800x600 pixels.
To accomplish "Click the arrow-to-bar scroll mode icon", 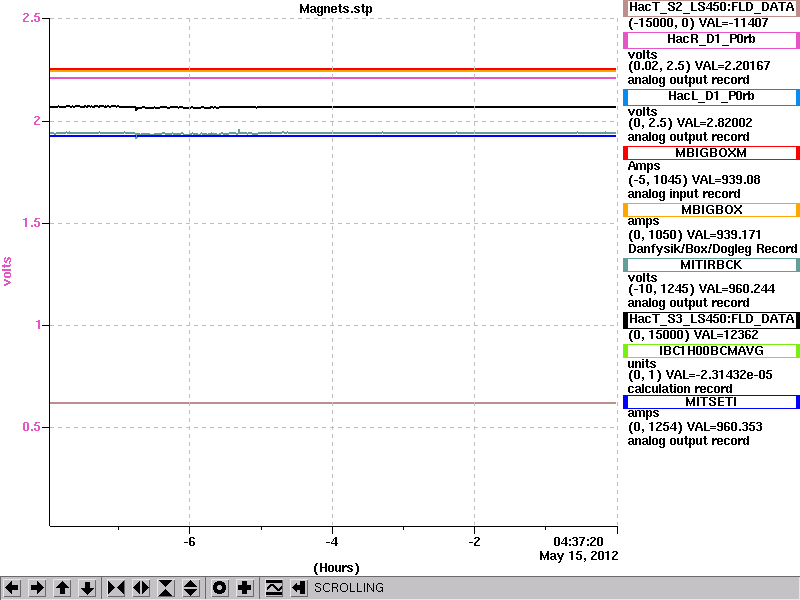I will (299, 588).
